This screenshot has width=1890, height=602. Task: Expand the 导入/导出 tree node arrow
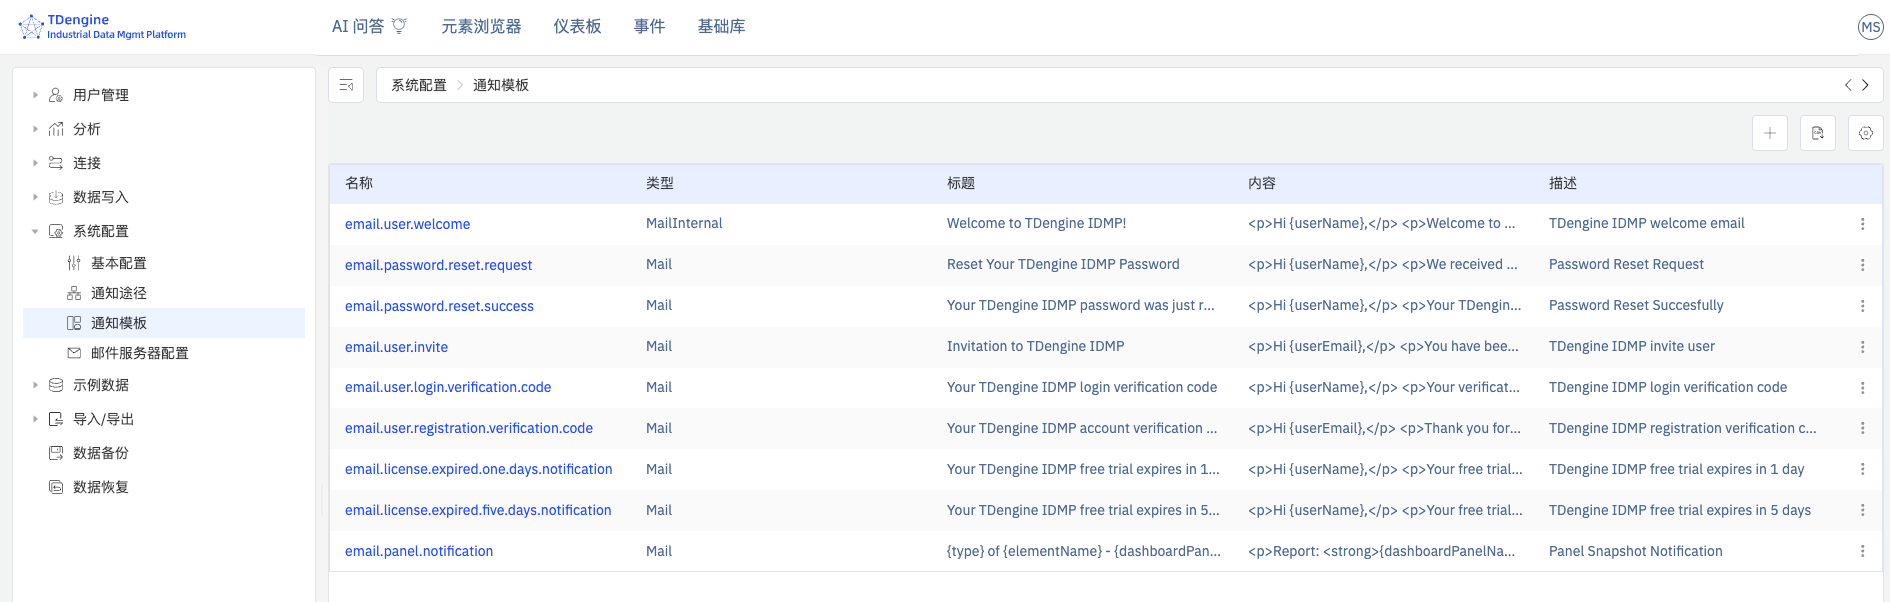pos(35,419)
